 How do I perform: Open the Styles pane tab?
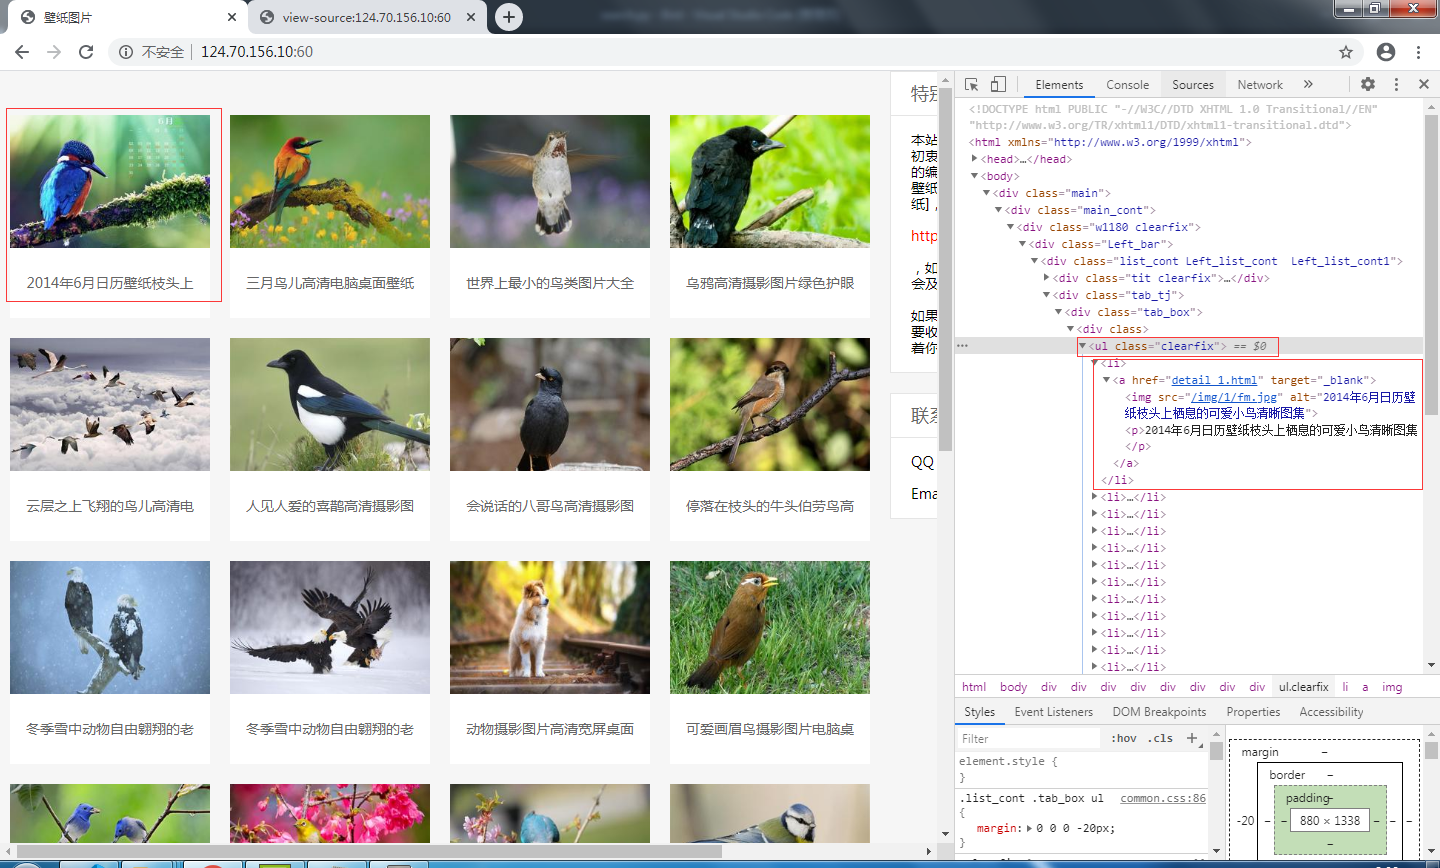pos(979,712)
